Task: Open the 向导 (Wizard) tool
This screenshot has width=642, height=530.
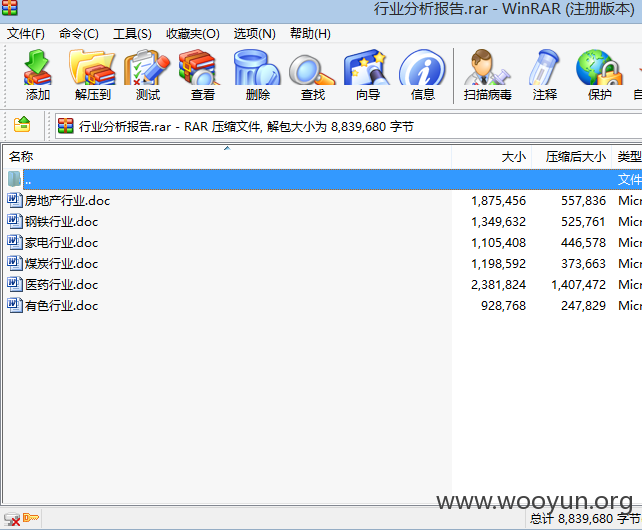Action: [367, 67]
